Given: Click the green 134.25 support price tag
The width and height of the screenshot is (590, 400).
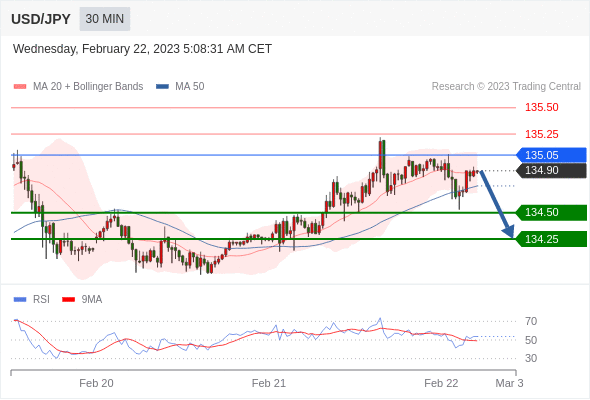Looking at the screenshot, I should (x=551, y=239).
